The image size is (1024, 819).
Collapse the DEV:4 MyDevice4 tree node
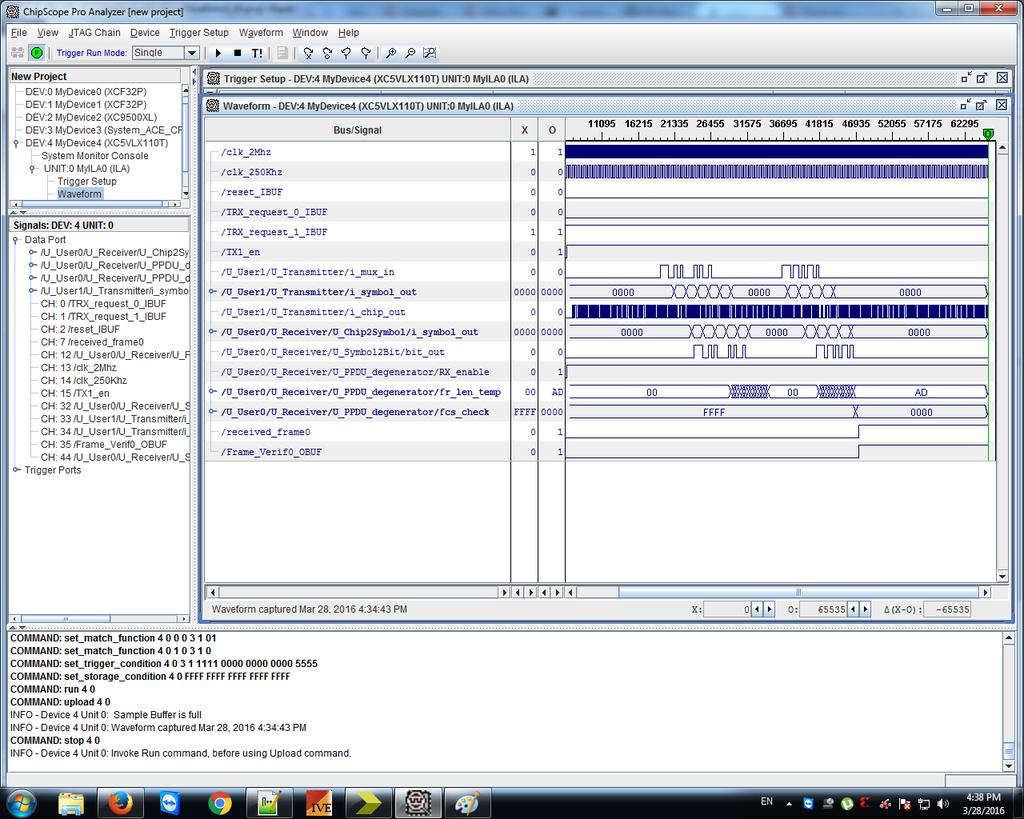(16, 143)
